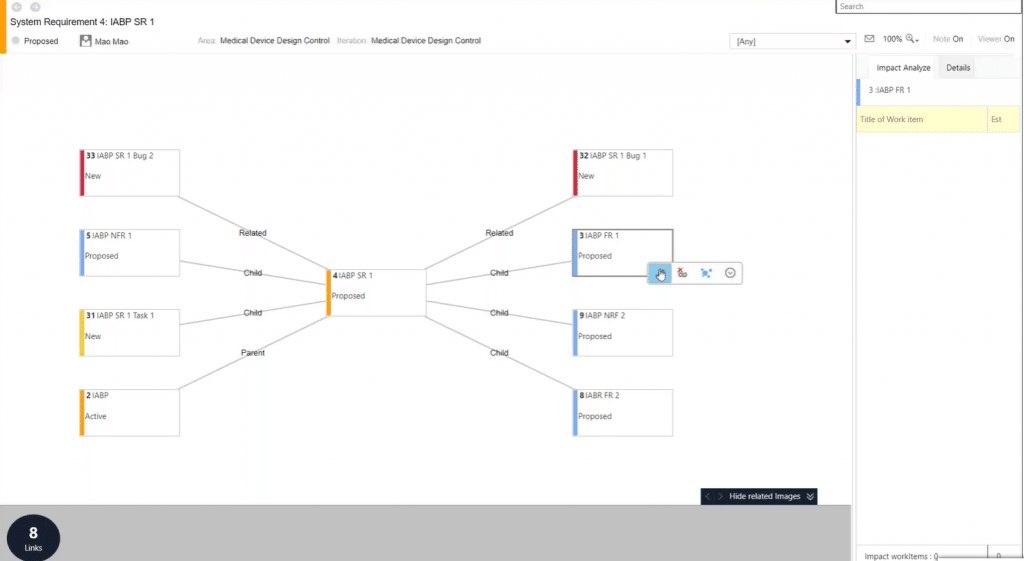This screenshot has height=561, width=1024.
Task: Click Related link label near Bug 2
Action: pos(253,233)
